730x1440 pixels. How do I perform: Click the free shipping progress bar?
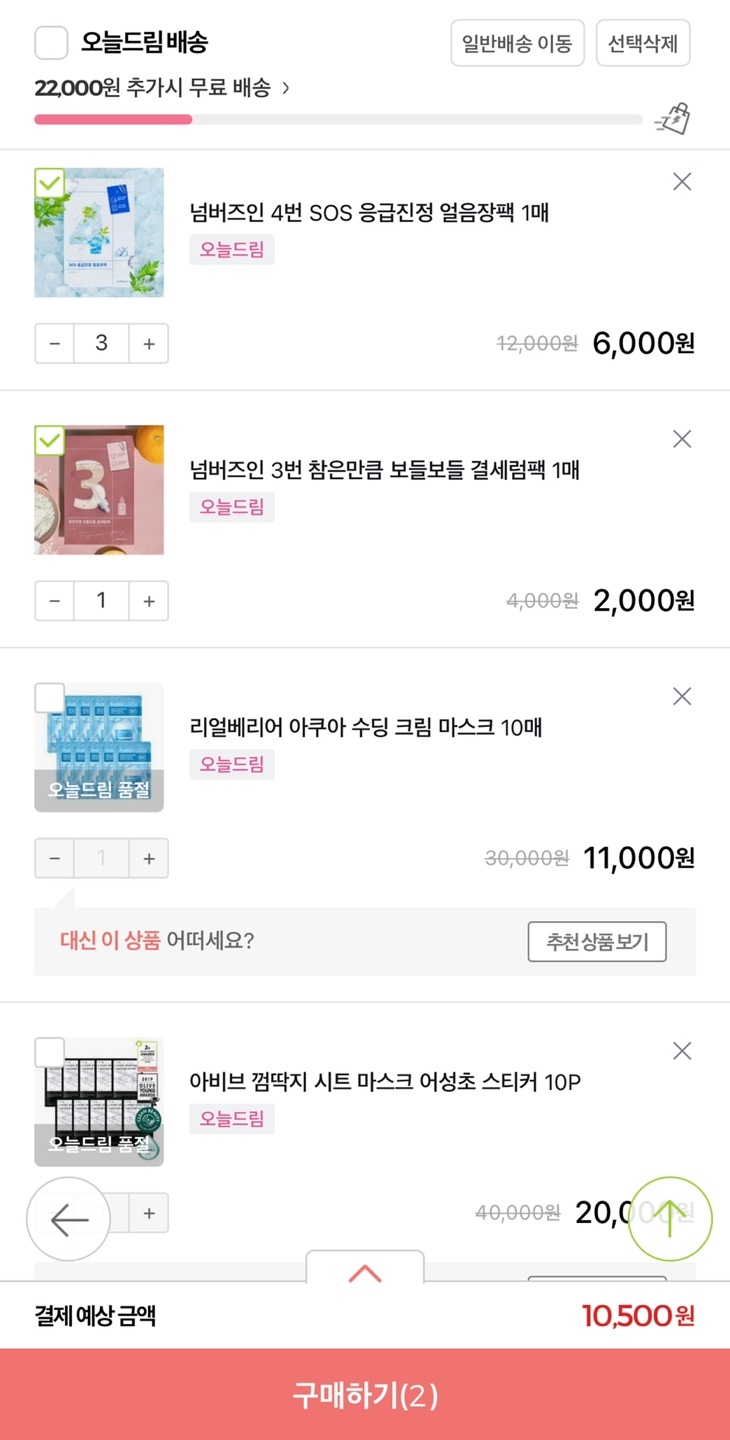pos(338,120)
